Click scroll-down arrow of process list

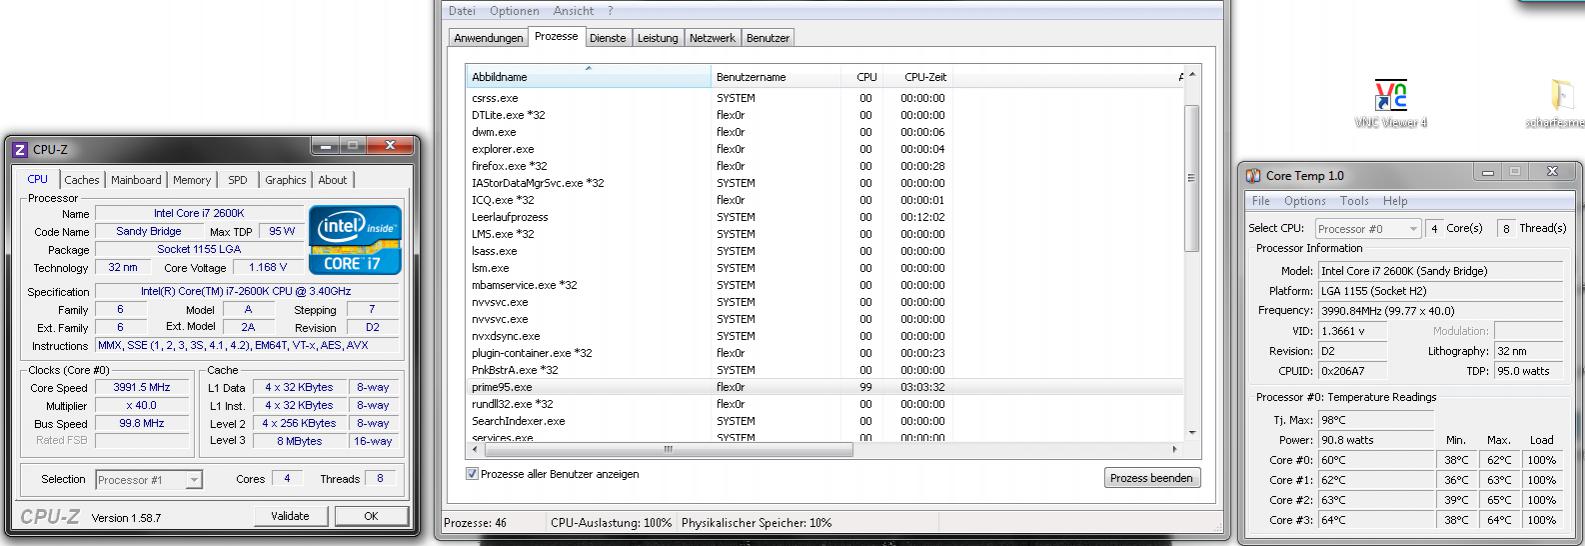(x=1191, y=433)
